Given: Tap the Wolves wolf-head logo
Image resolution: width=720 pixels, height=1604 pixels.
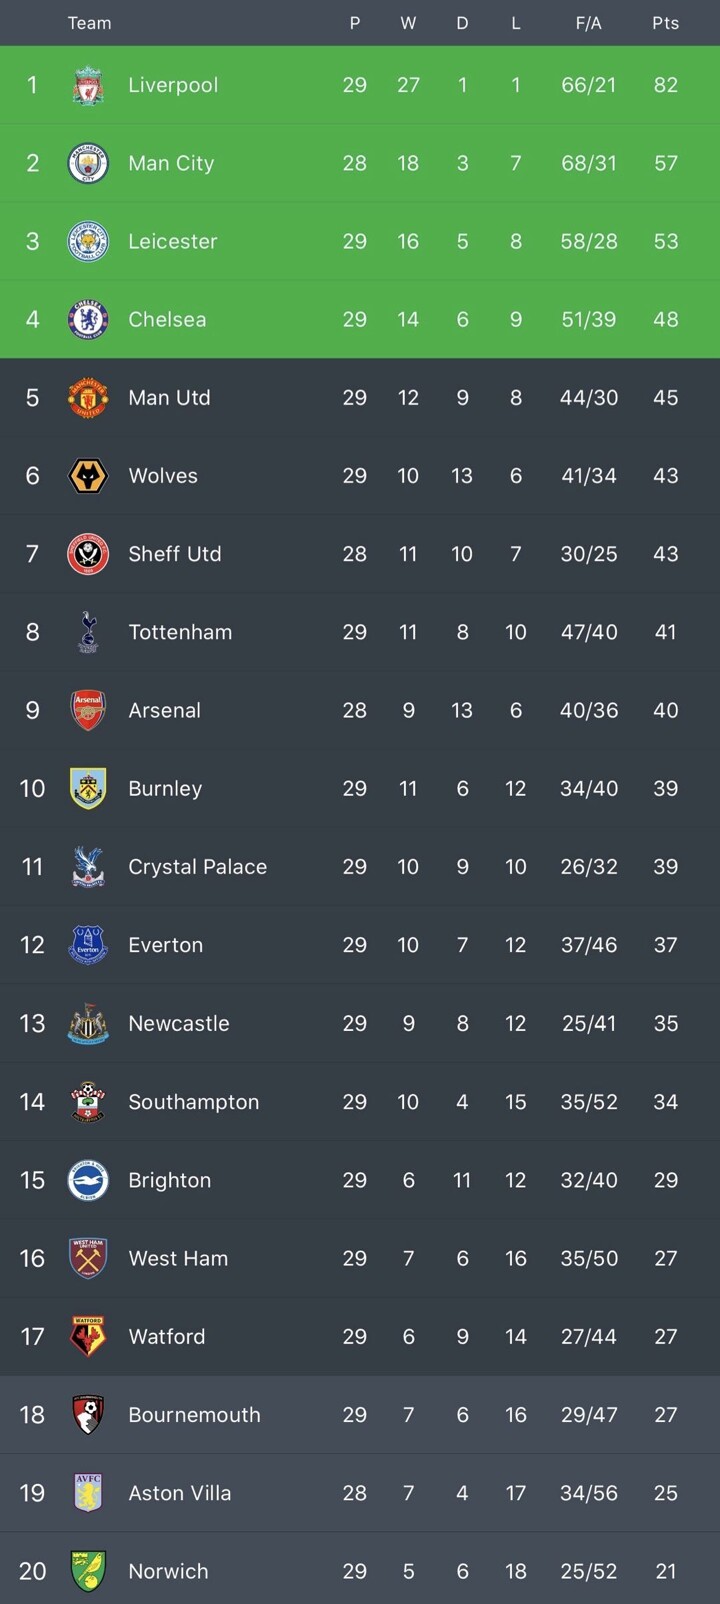Looking at the screenshot, I should [x=88, y=476].
